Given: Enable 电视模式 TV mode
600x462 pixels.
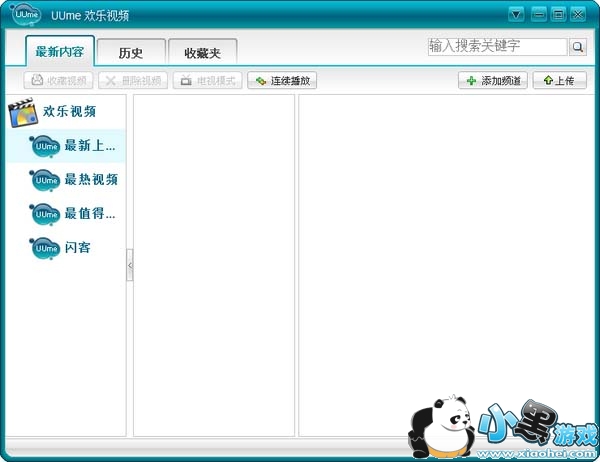Looking at the screenshot, I should pyautogui.click(x=207, y=80).
